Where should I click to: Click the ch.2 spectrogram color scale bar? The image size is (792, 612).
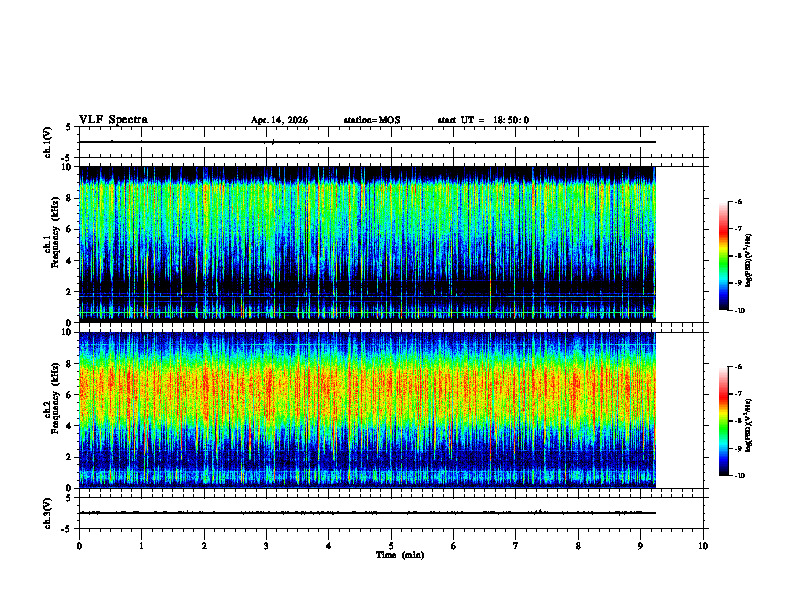pos(723,421)
